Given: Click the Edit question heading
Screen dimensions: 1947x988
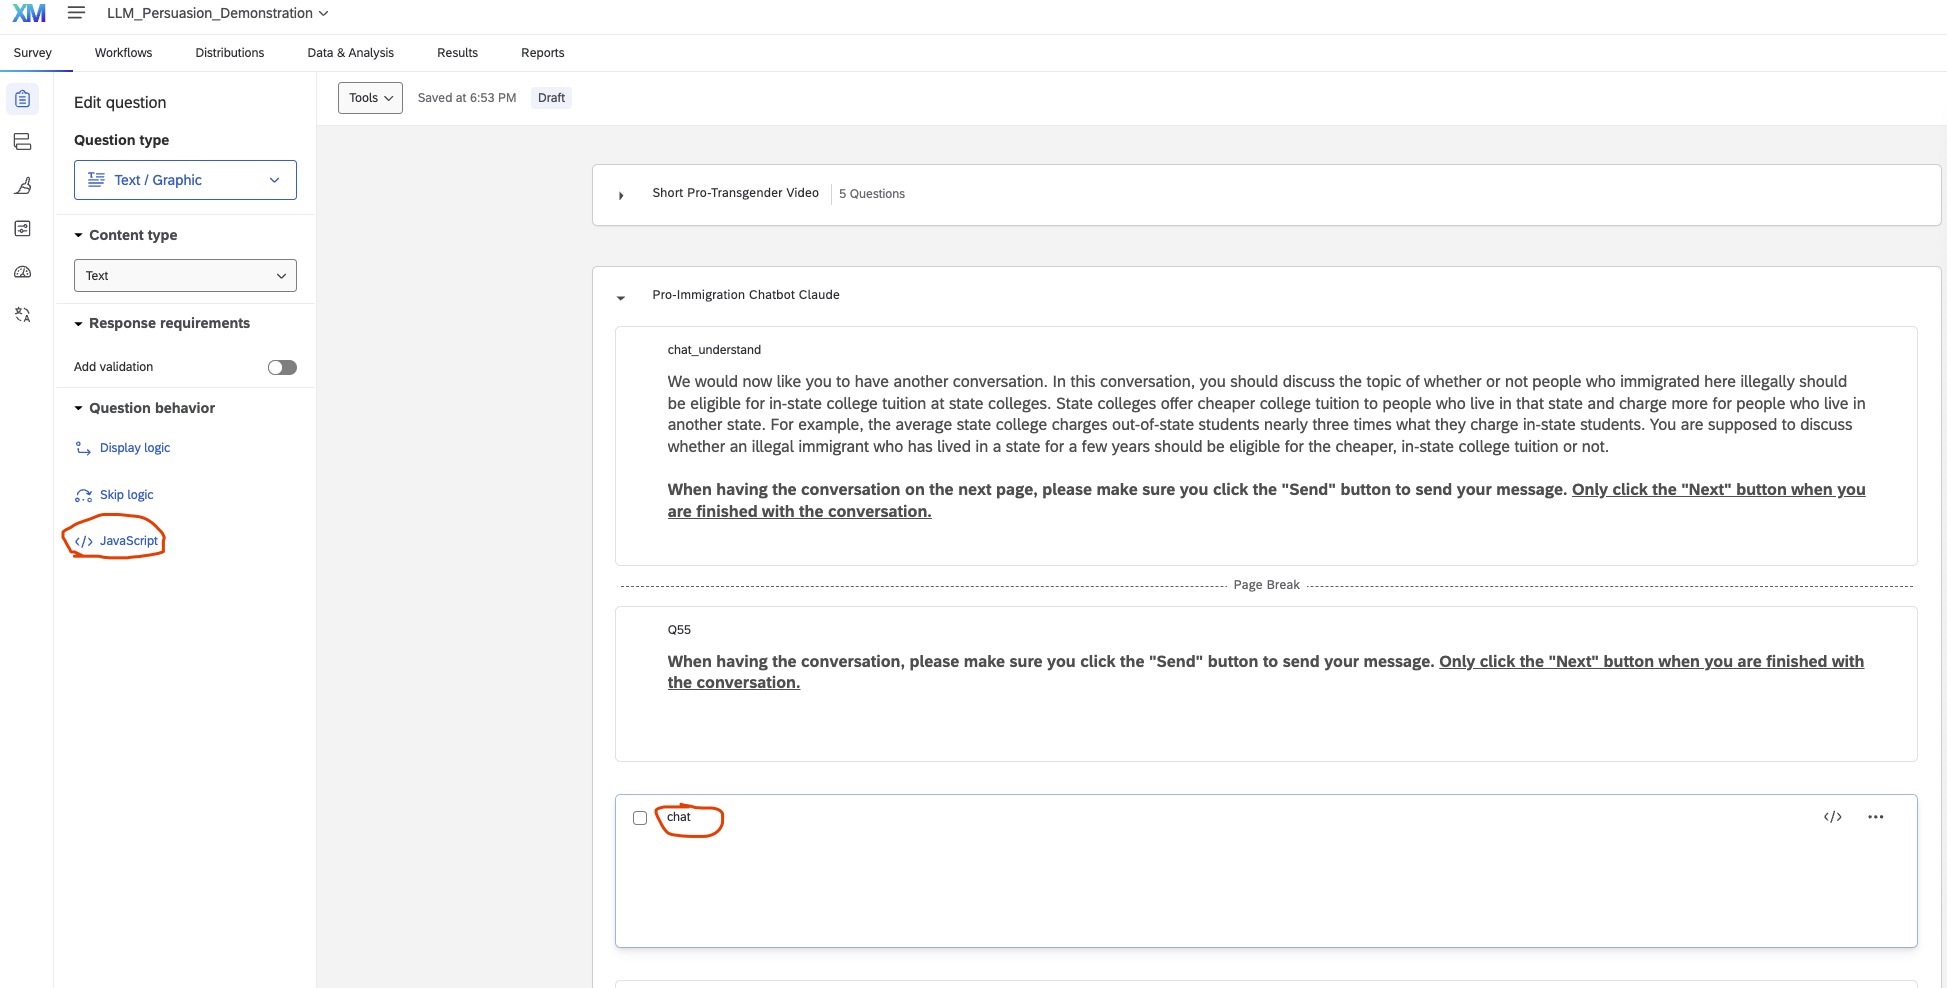Looking at the screenshot, I should [120, 103].
